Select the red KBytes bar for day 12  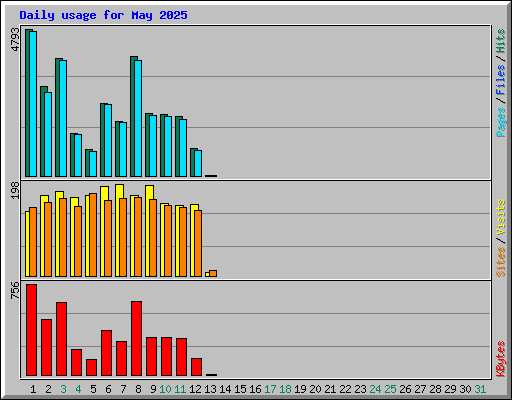click(196, 367)
